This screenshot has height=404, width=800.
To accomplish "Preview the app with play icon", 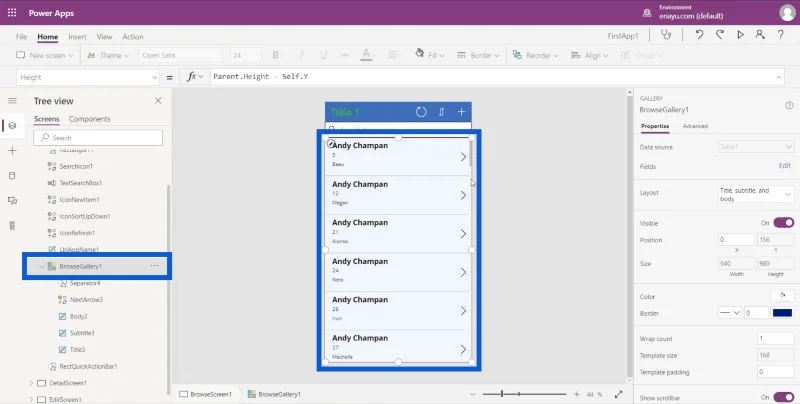I will 740,35.
